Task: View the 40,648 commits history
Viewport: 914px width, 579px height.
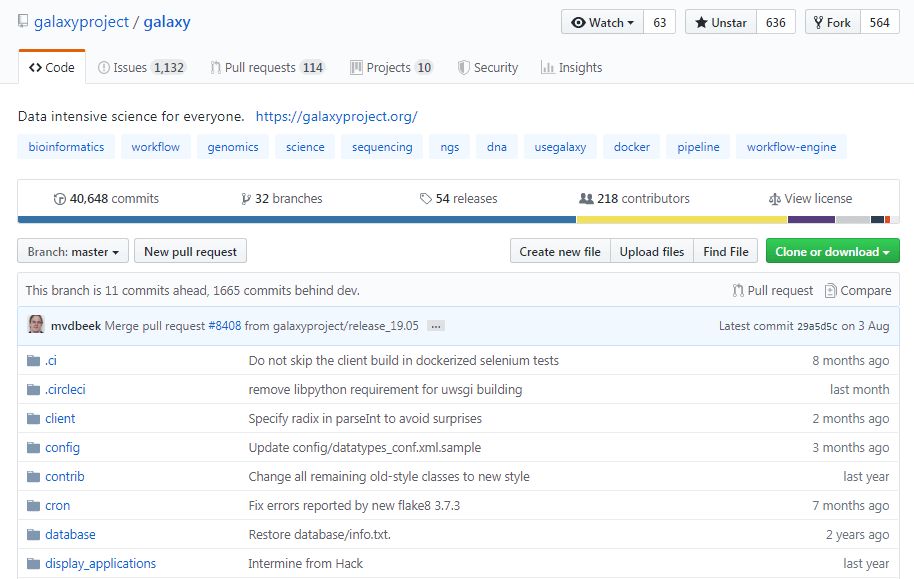Action: pos(106,199)
